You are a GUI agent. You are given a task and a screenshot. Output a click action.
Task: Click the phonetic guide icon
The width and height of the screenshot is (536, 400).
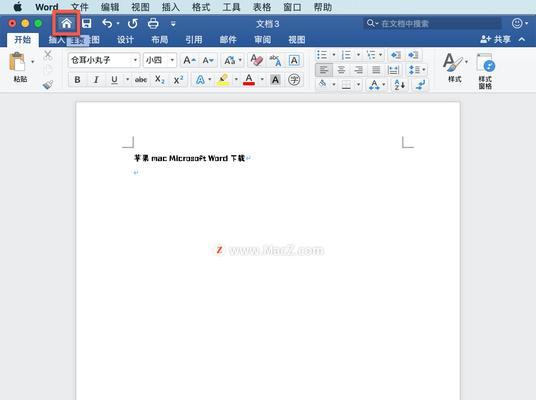(275, 60)
